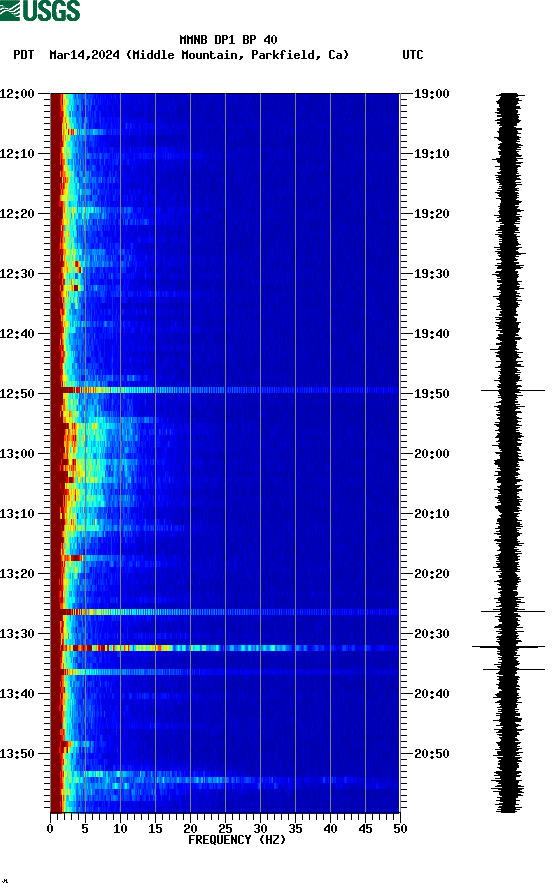Screen dimensions: 552x892
Task: Click the USGS logo
Action: [40, 10]
